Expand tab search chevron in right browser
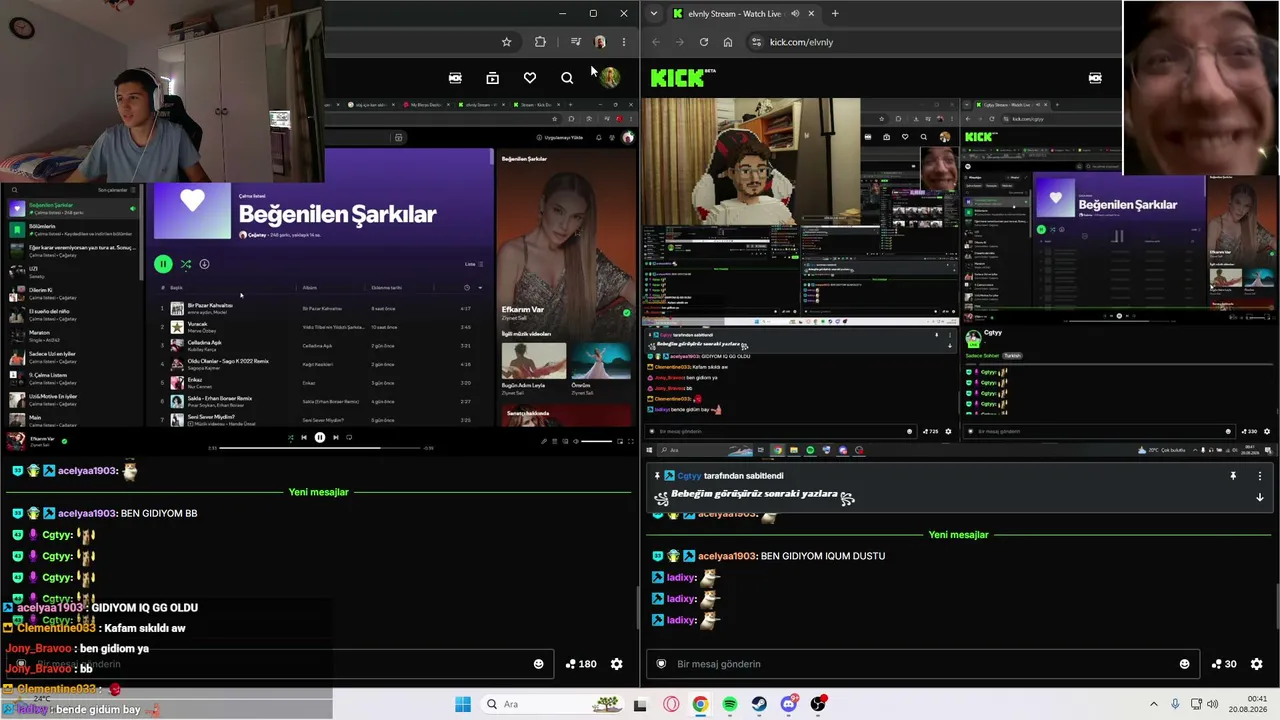Viewport: 1280px width, 720px height. click(x=654, y=14)
